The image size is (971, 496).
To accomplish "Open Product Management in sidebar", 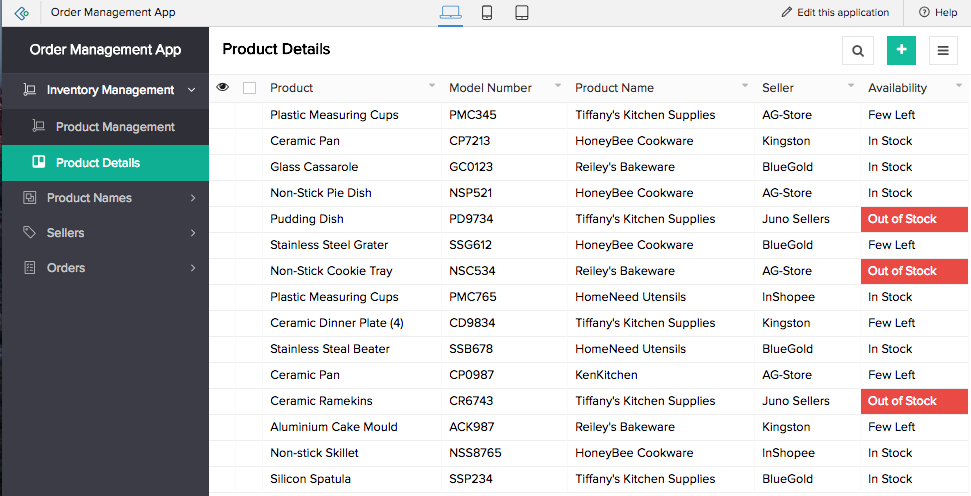I will (x=115, y=127).
